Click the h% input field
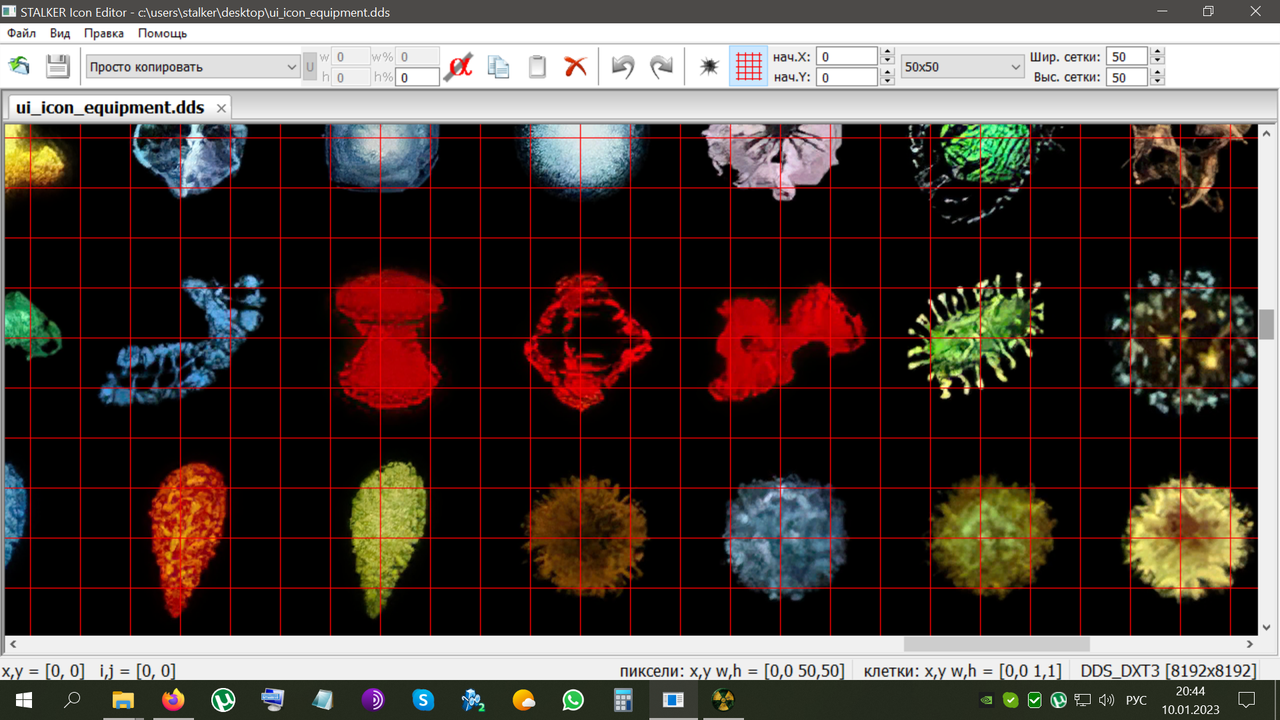Viewport: 1280px width, 720px height. [x=418, y=77]
